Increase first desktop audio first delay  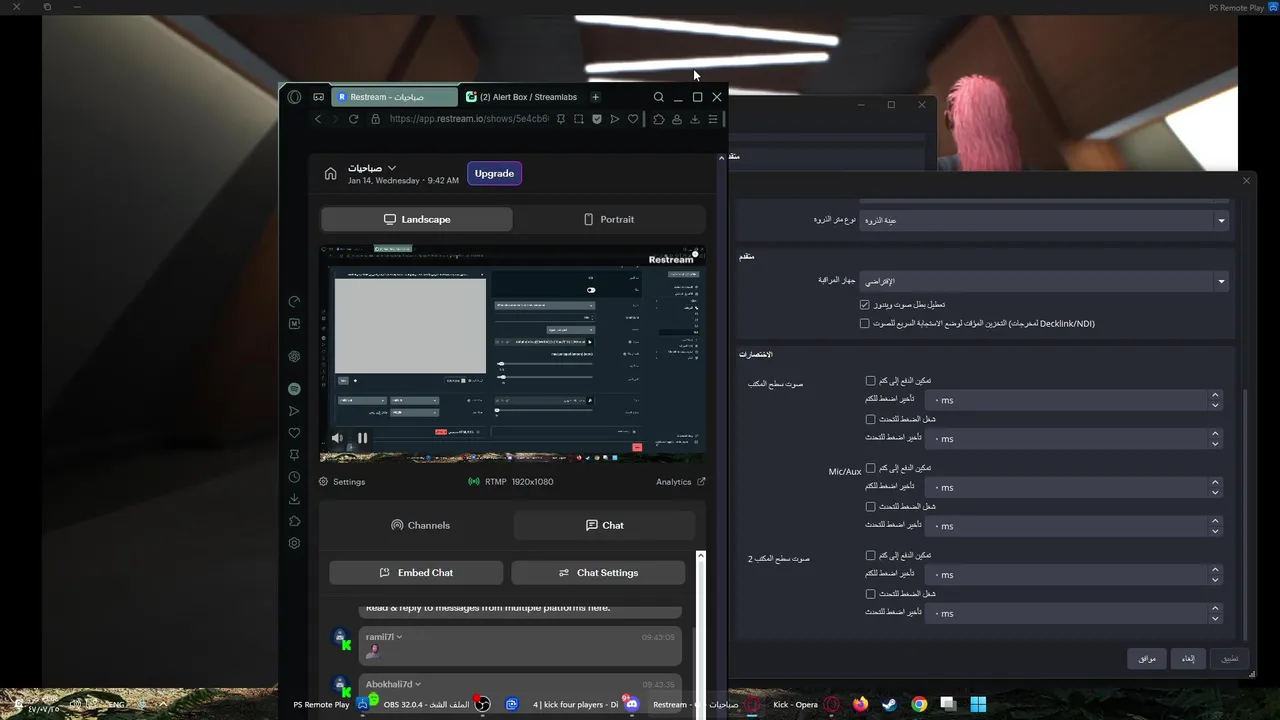1215,395
